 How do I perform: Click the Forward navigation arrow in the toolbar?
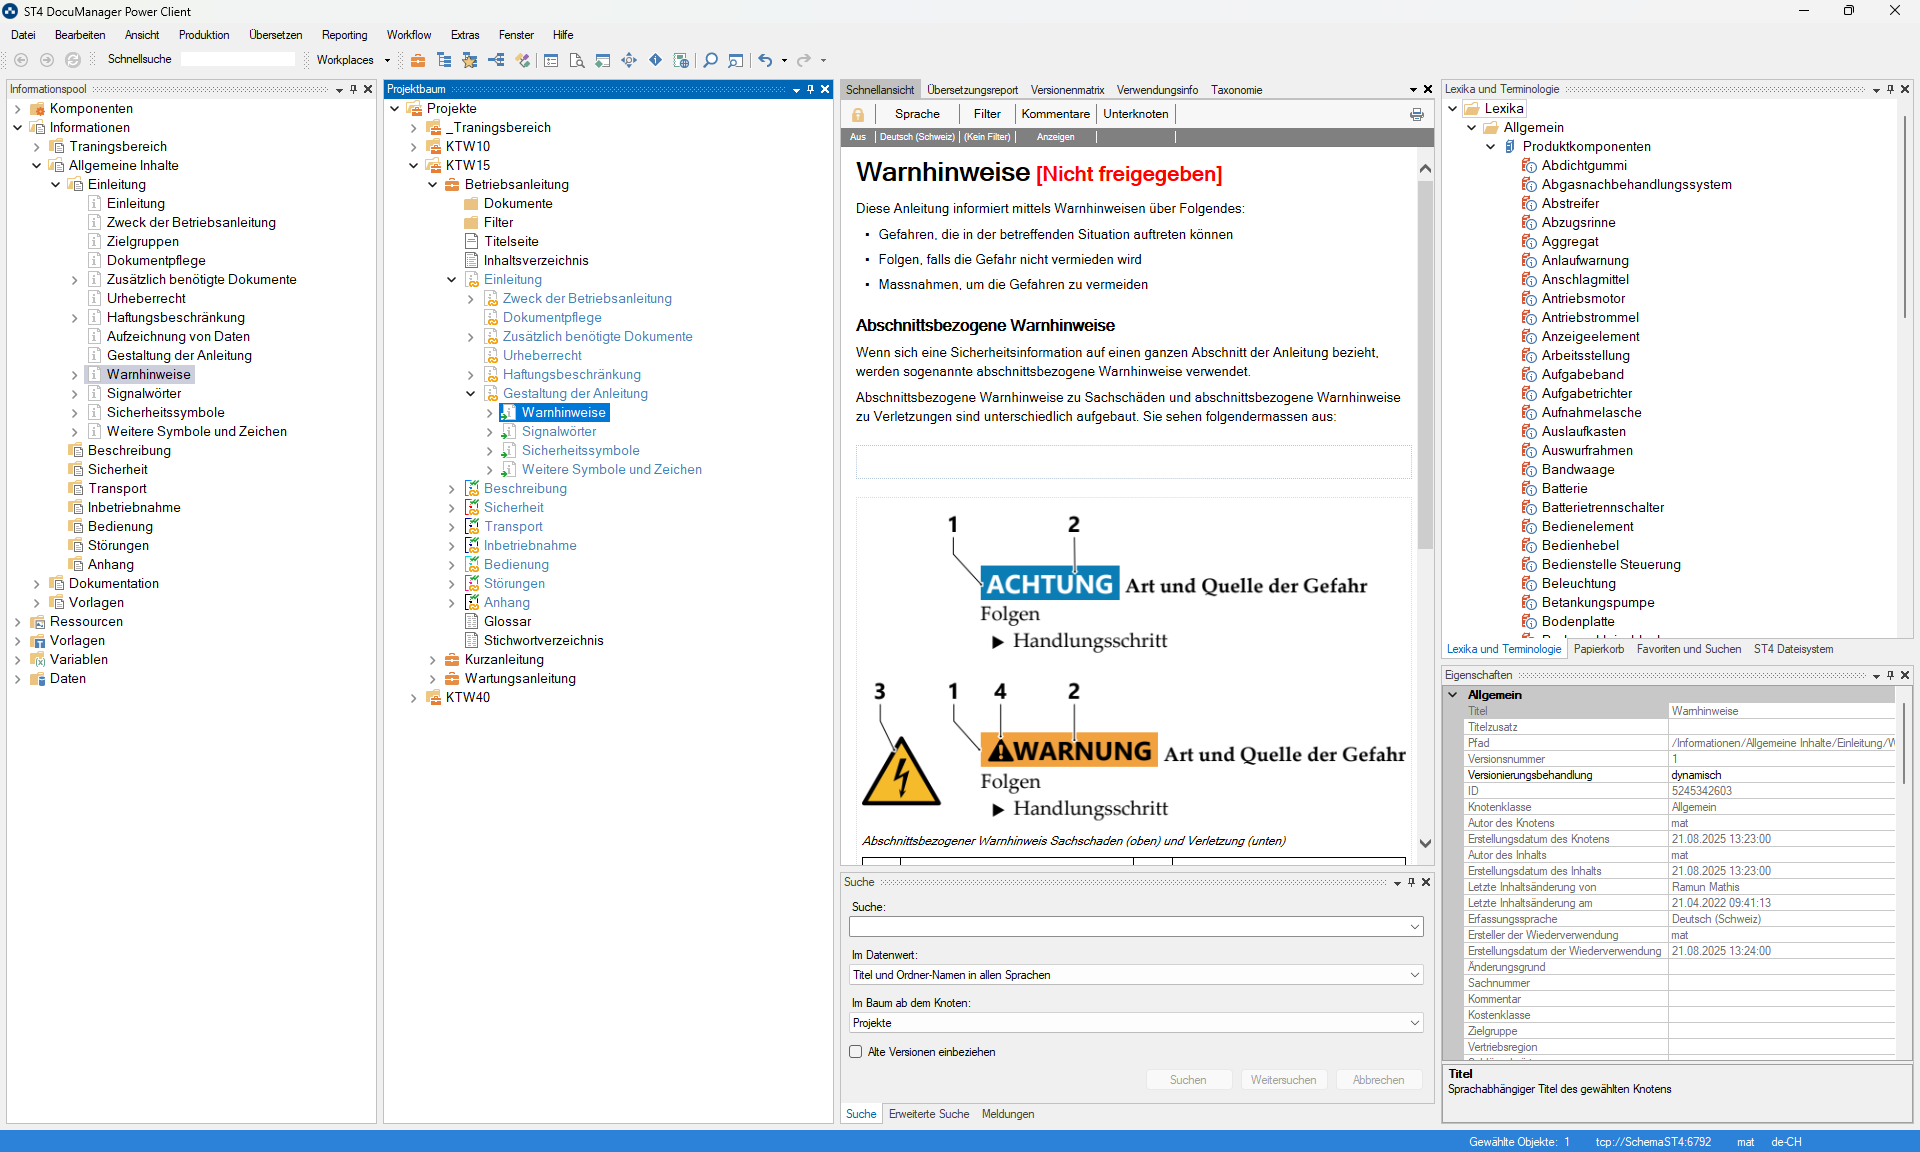pos(47,60)
